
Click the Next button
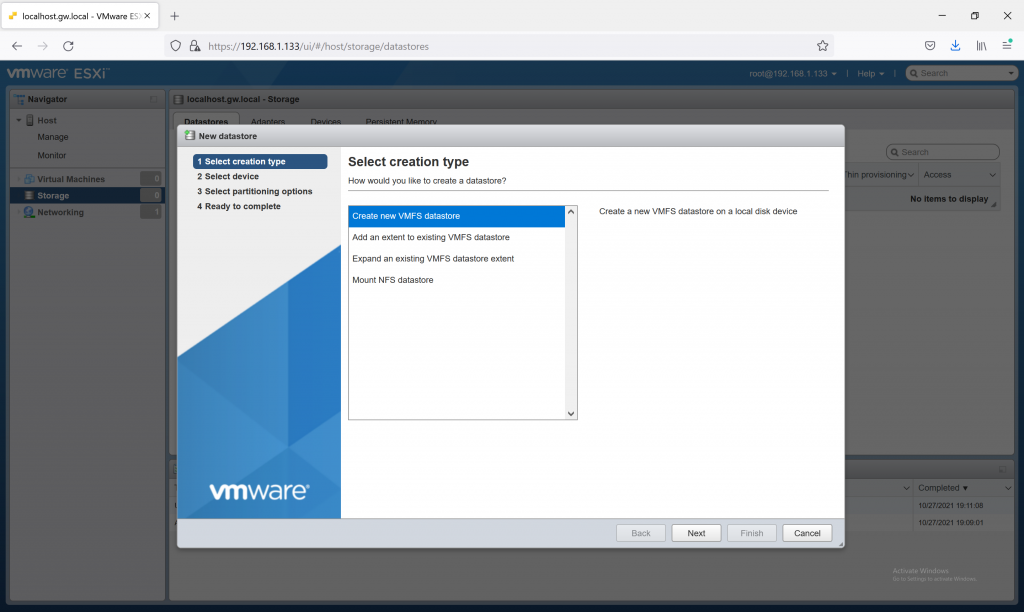(x=696, y=533)
